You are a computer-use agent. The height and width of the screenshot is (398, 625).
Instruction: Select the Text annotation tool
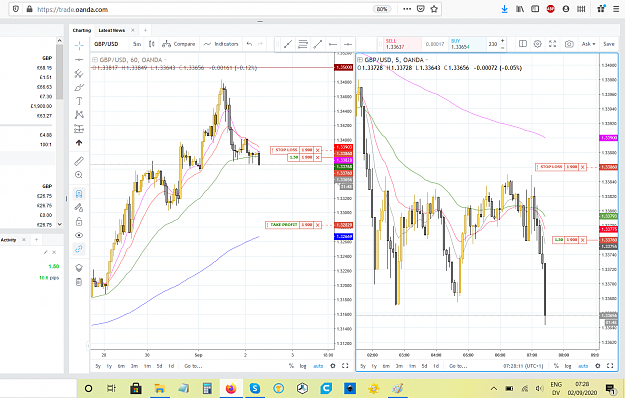coord(79,101)
